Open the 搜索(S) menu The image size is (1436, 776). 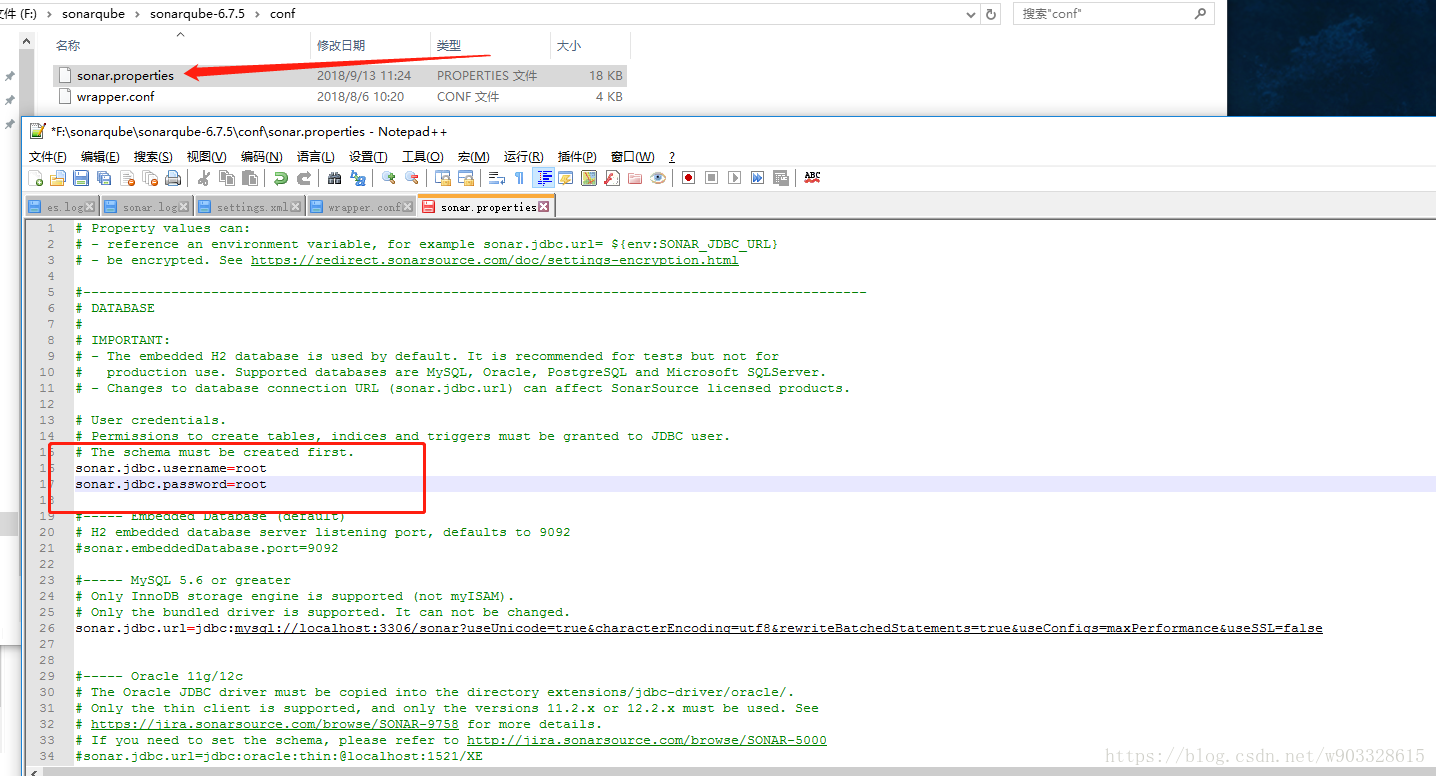pyautogui.click(x=153, y=157)
